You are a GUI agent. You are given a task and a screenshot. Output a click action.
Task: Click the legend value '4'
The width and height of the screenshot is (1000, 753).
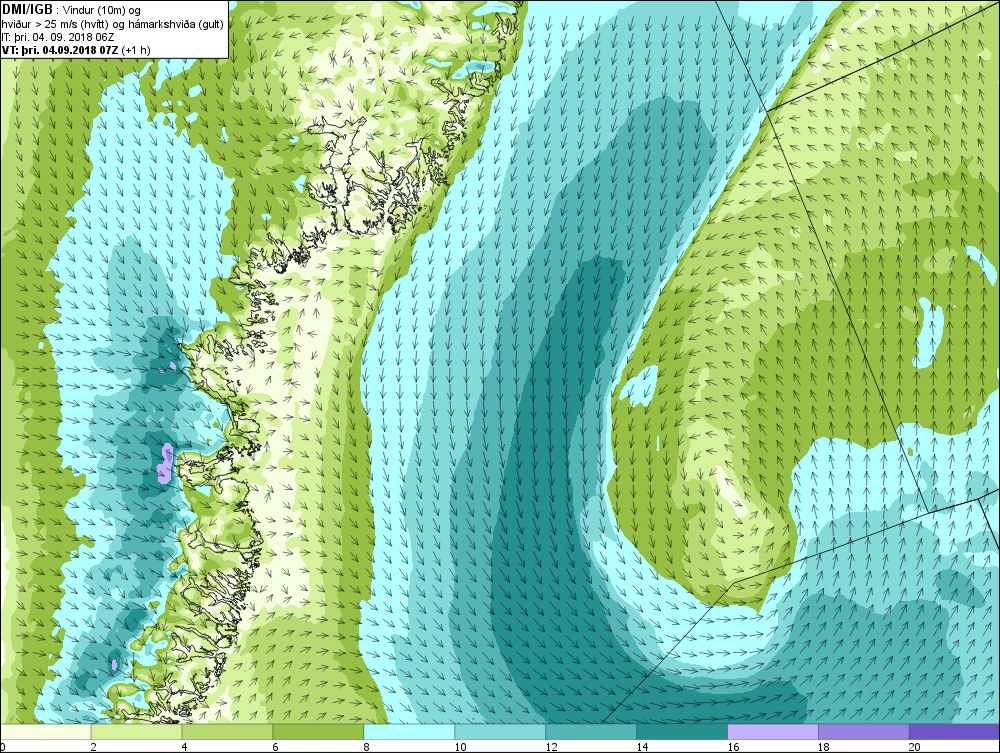click(x=184, y=747)
